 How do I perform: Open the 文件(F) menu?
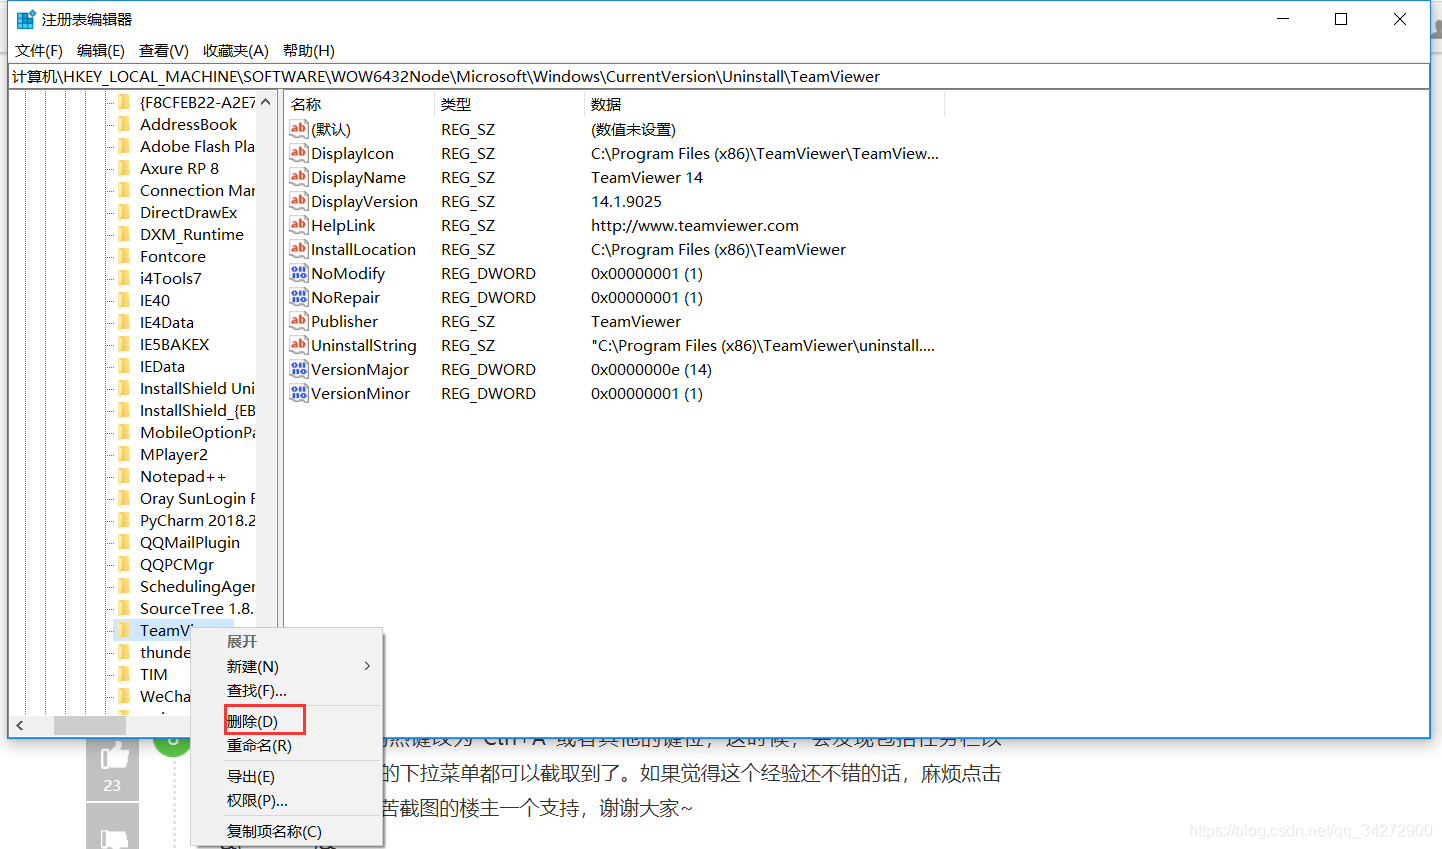(x=39, y=50)
